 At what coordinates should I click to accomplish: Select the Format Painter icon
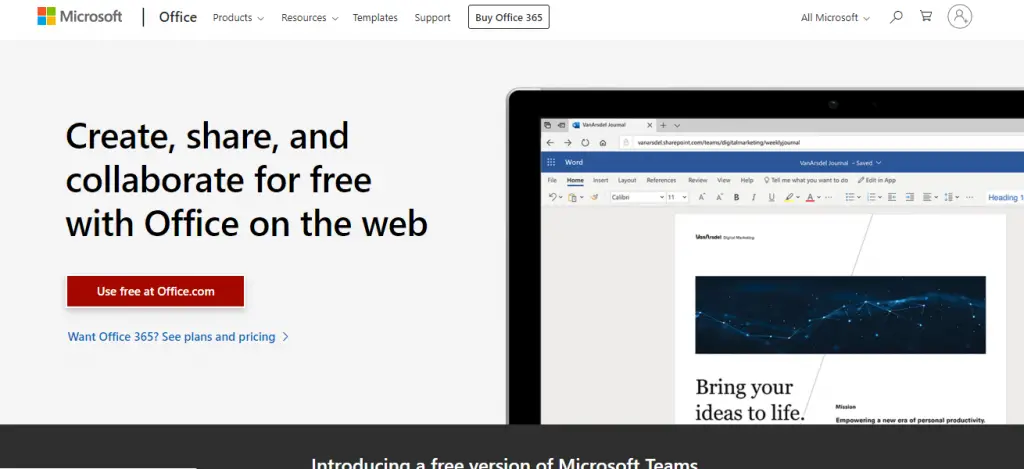click(594, 197)
